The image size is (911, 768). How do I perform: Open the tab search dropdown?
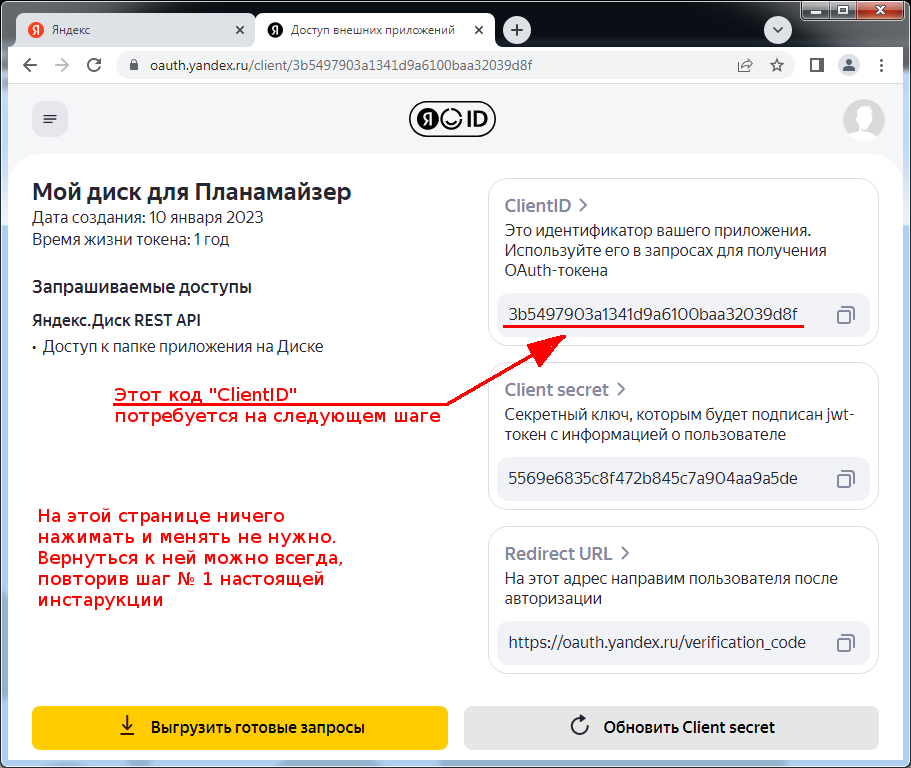[x=777, y=30]
